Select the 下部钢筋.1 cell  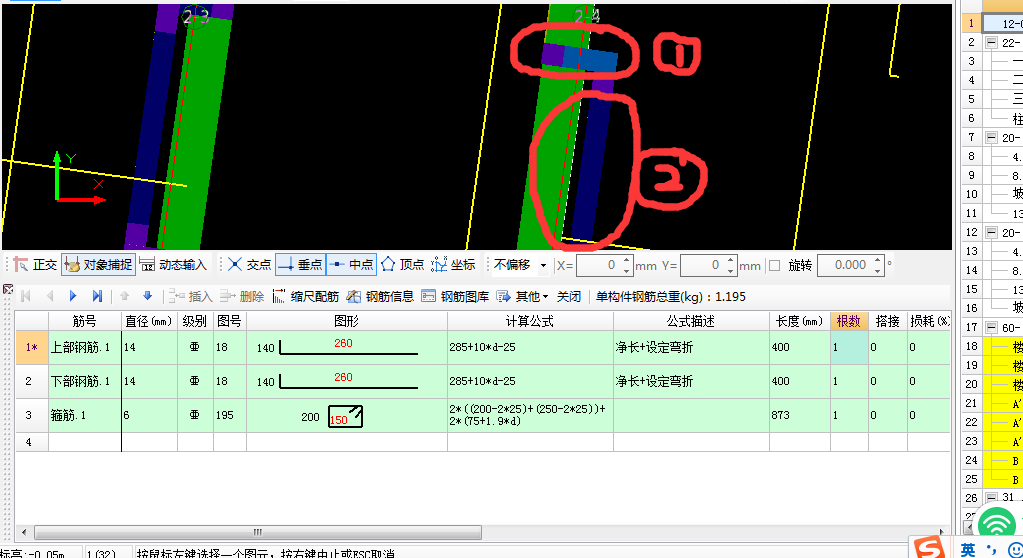pos(85,381)
